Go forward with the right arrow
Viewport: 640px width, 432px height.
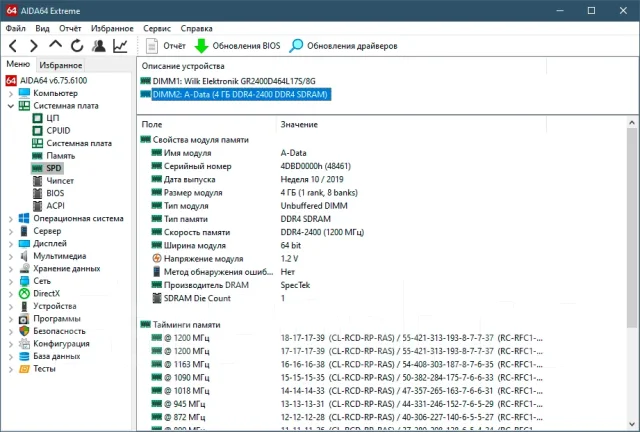34,46
